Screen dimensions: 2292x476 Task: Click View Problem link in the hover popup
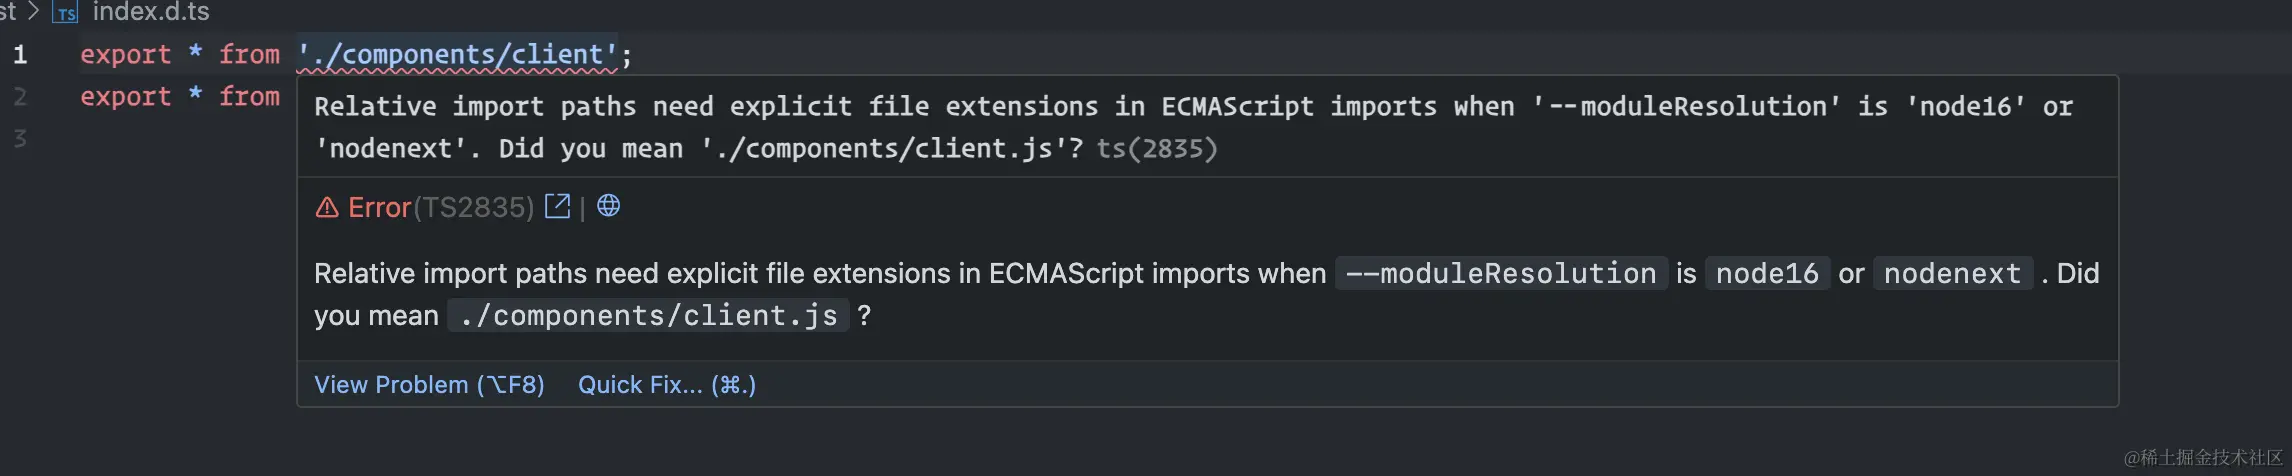point(429,385)
